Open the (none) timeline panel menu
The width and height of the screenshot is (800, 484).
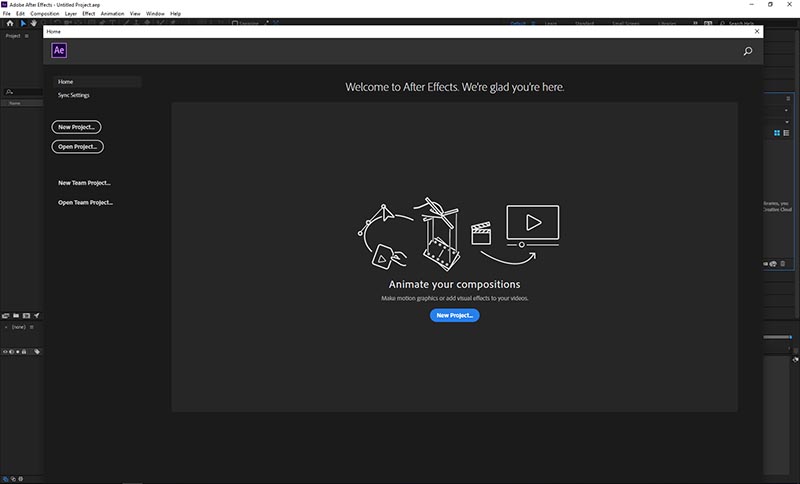[x=32, y=327]
